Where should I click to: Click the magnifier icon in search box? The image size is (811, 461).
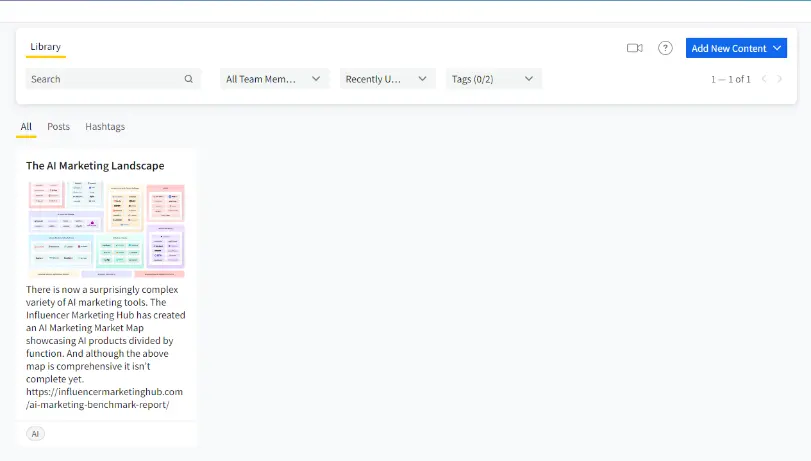pos(188,79)
